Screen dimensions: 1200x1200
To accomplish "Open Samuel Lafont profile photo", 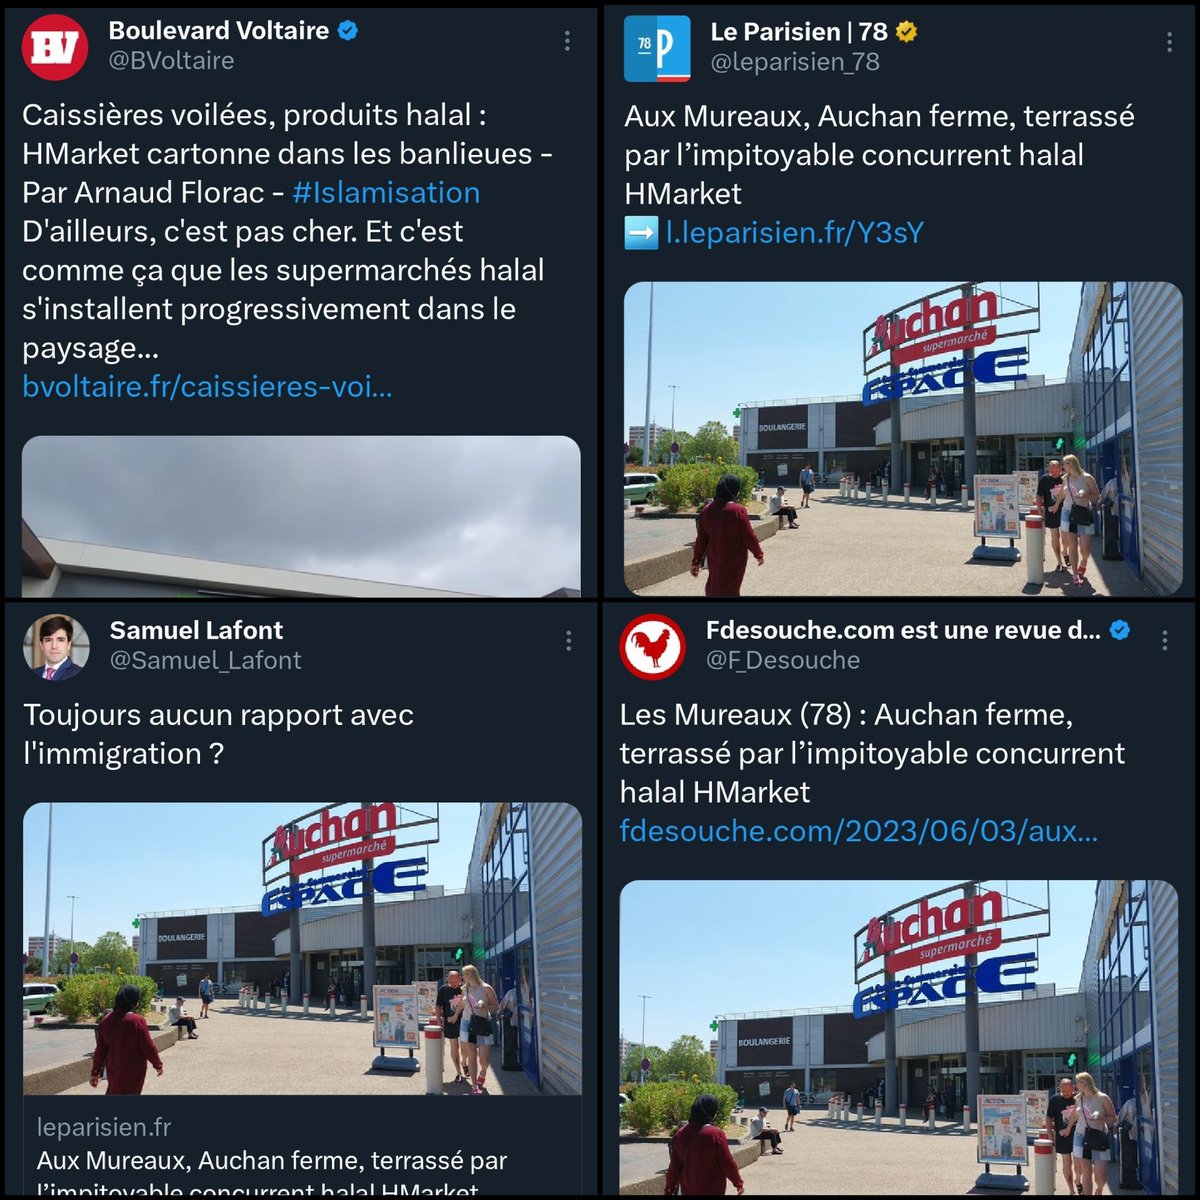I will (56, 647).
